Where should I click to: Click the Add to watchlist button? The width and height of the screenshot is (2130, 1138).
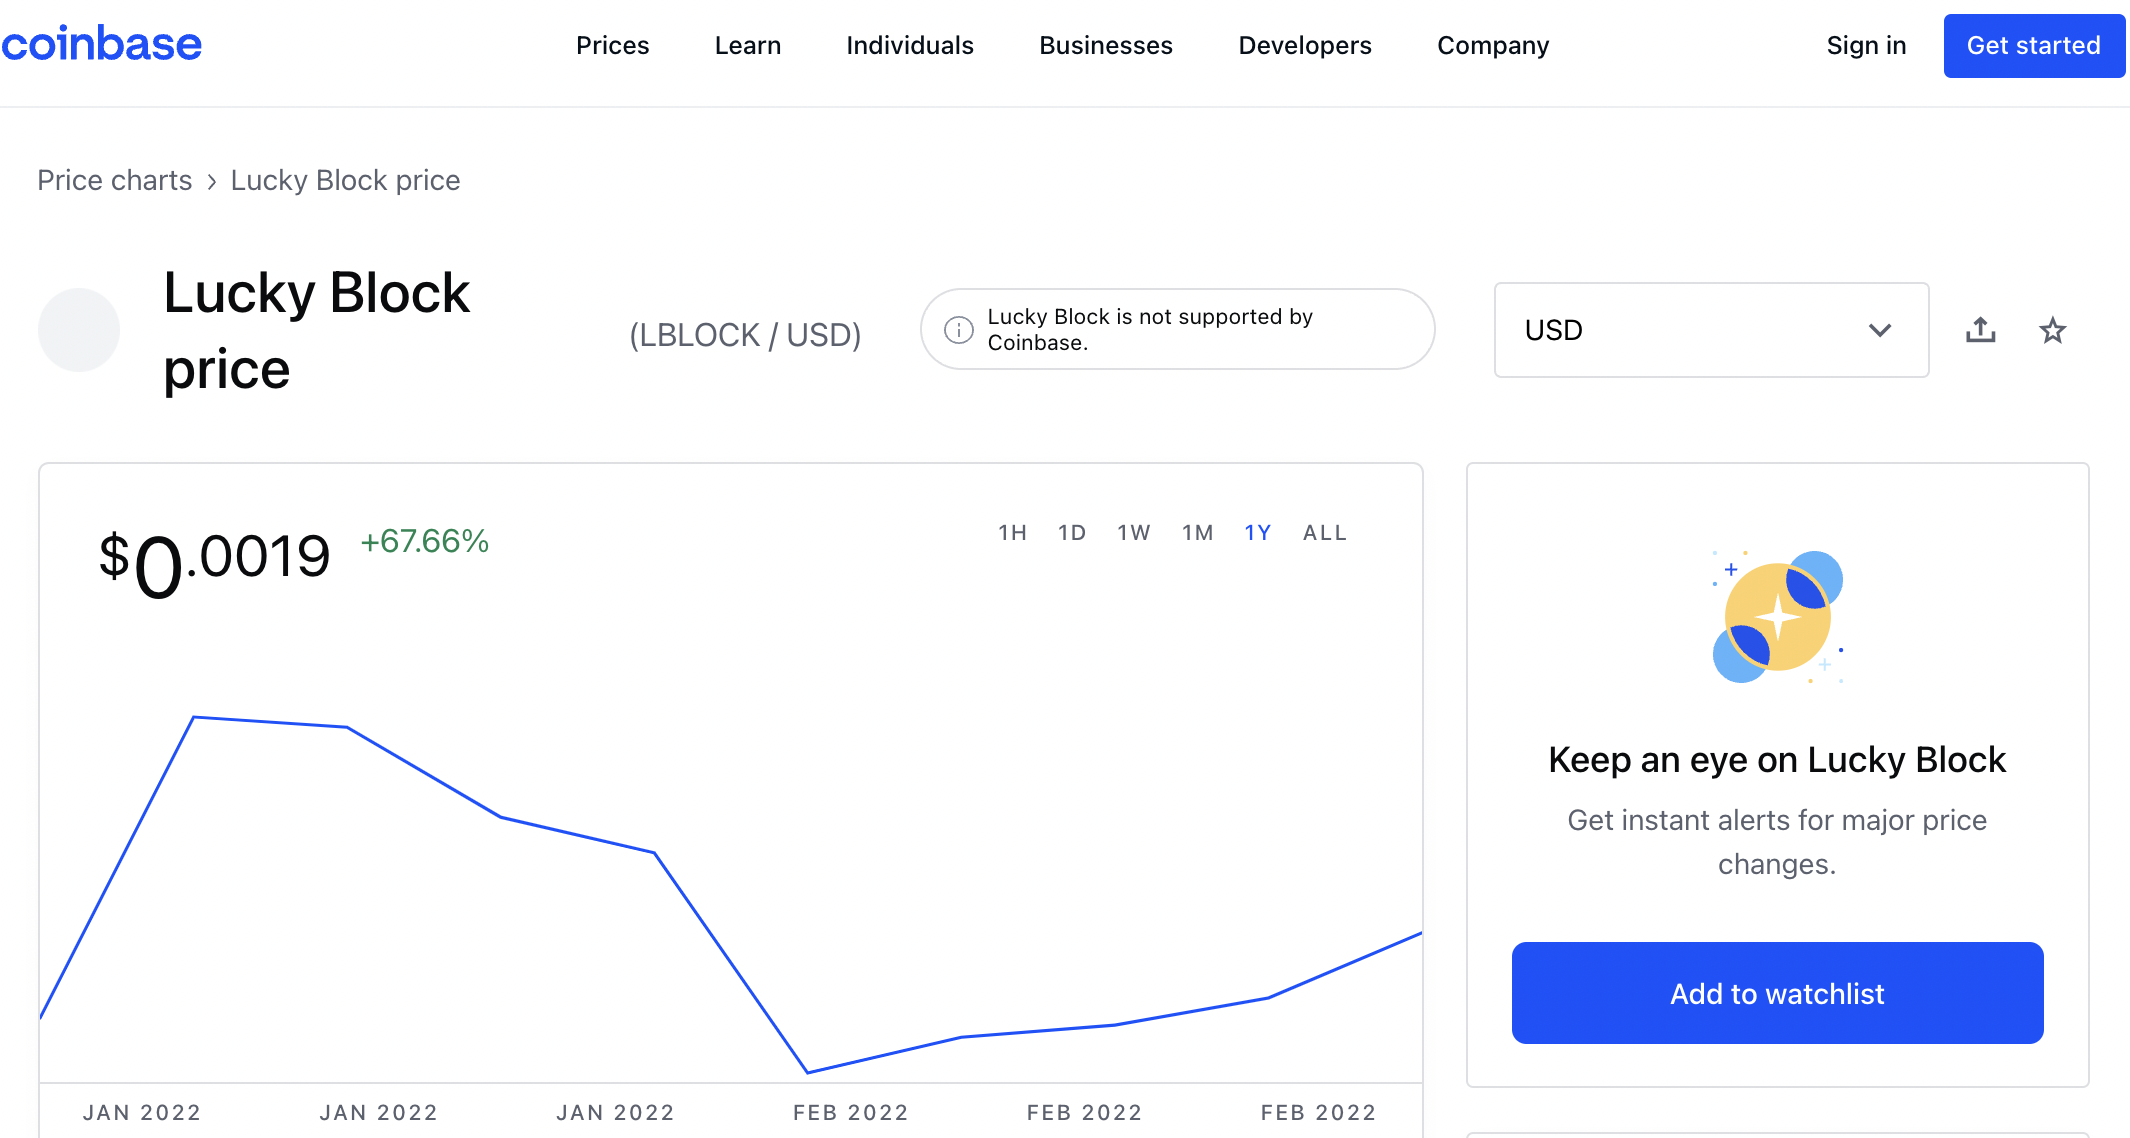point(1776,994)
